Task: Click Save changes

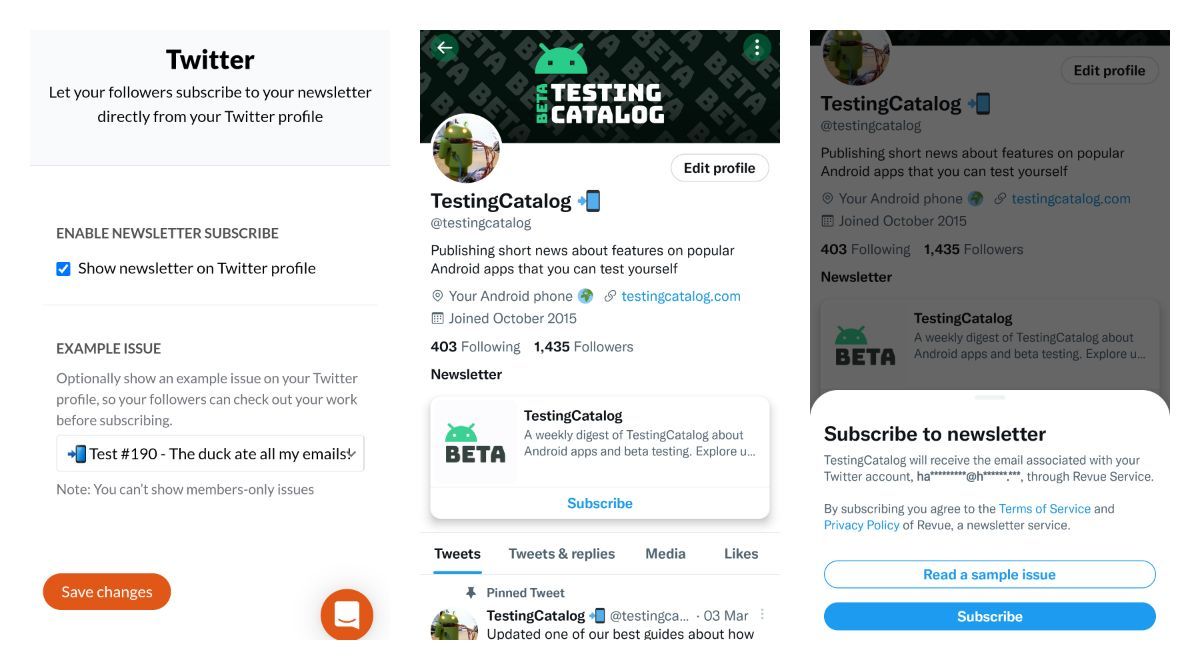Action: pyautogui.click(x=105, y=591)
